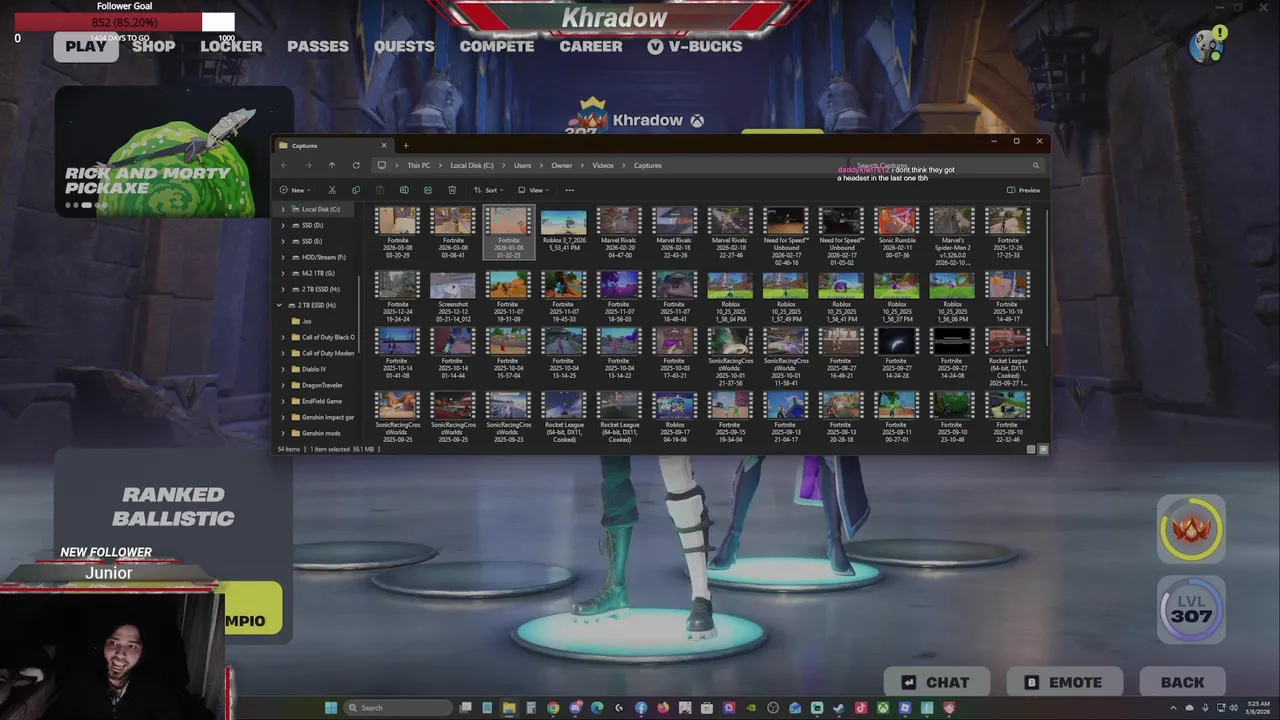Viewport: 1280px width, 720px height.
Task: Select the Call of Duty Black O folder
Action: point(320,337)
